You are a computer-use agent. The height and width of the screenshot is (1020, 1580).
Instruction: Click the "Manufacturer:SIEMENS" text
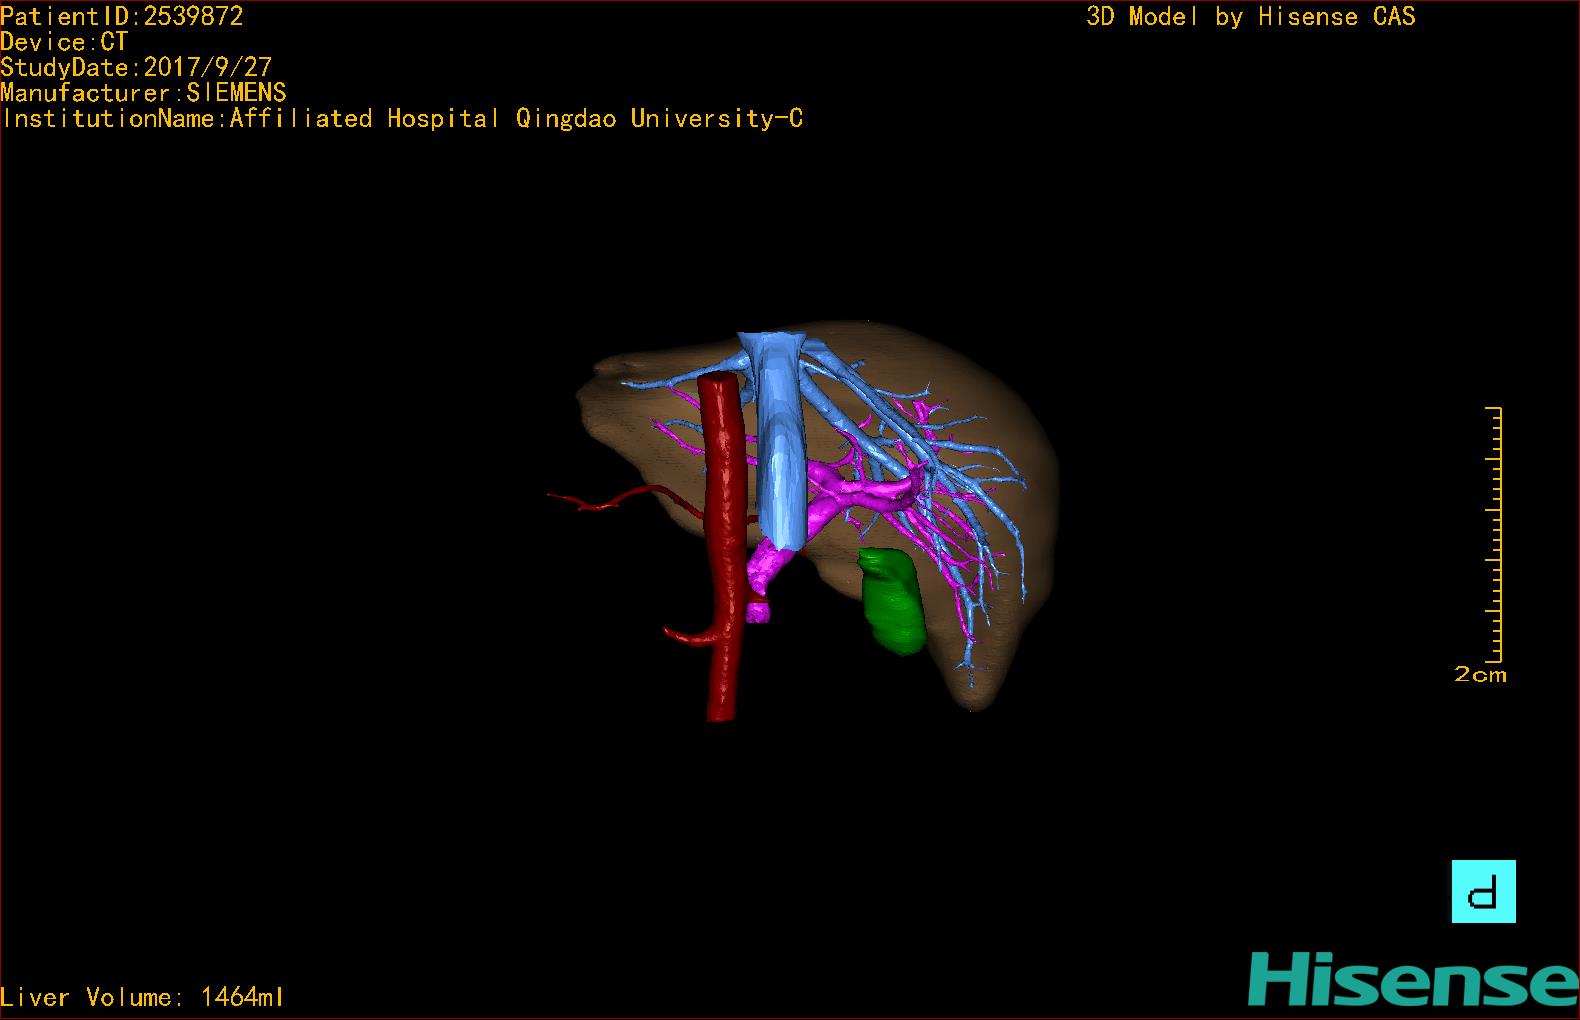(x=143, y=93)
